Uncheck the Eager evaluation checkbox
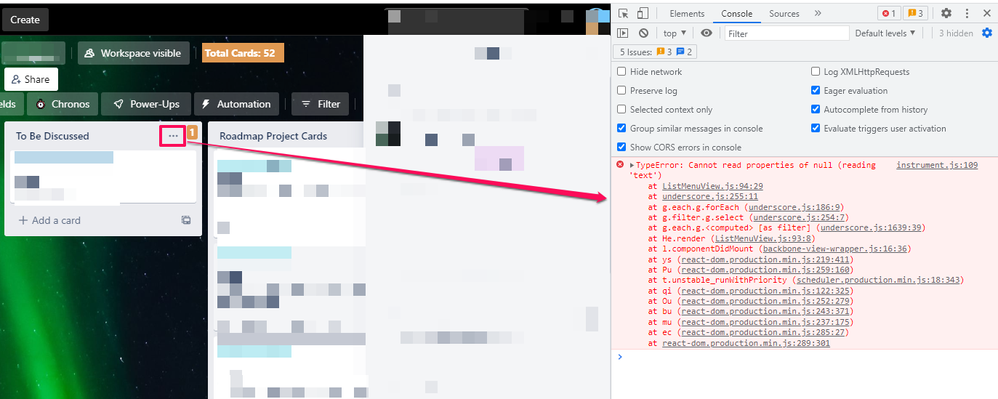998x399 pixels. coord(815,91)
